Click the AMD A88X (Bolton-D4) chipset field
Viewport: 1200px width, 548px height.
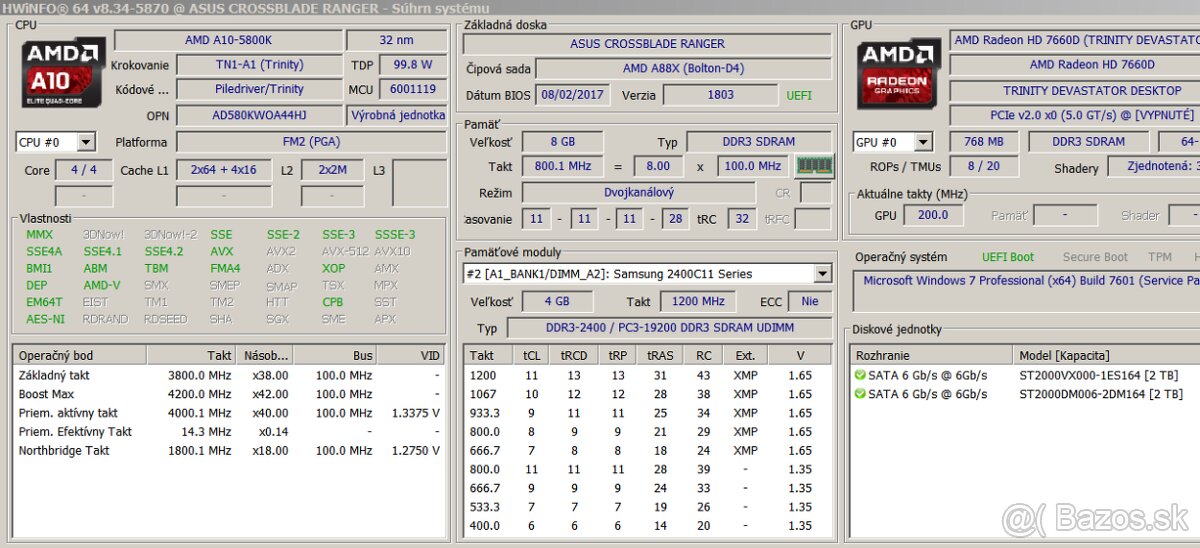pyautogui.click(x=683, y=68)
